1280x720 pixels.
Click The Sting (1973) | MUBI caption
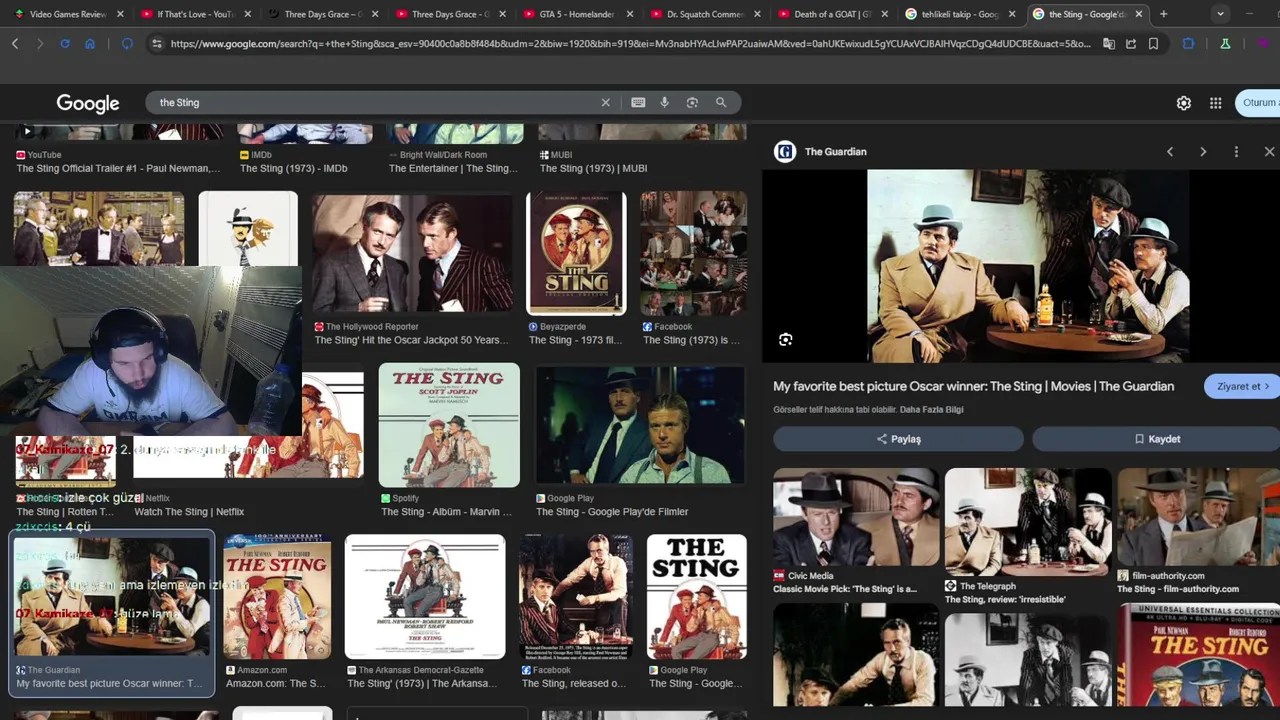(x=593, y=168)
